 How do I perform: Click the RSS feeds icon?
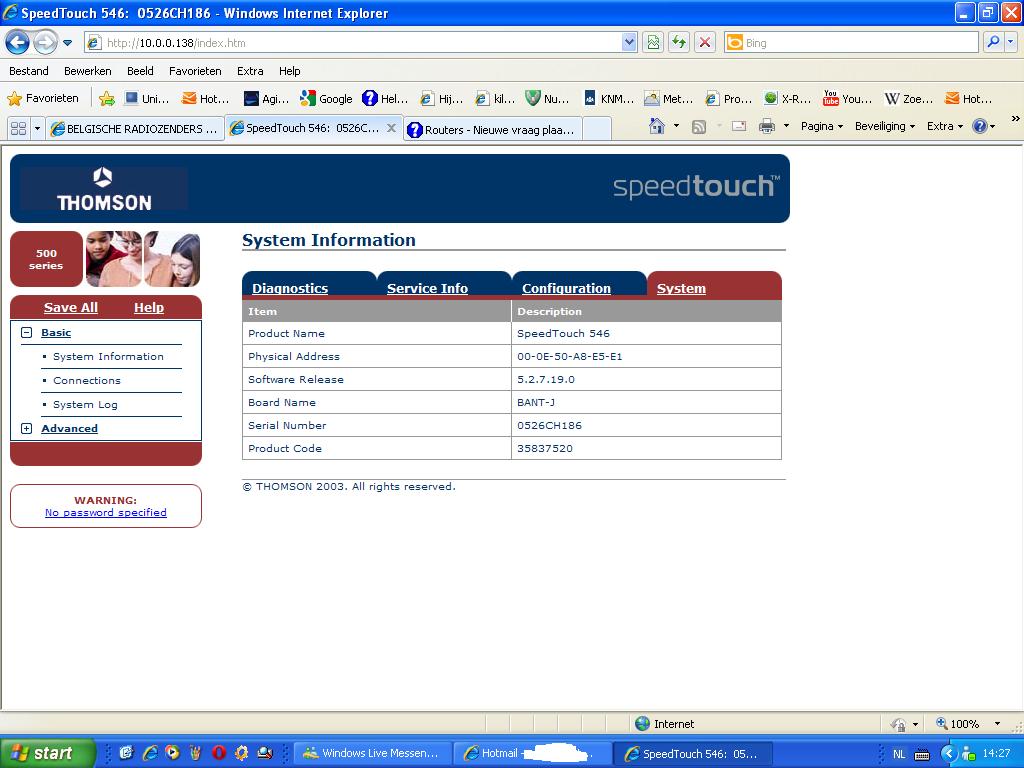tap(699, 127)
